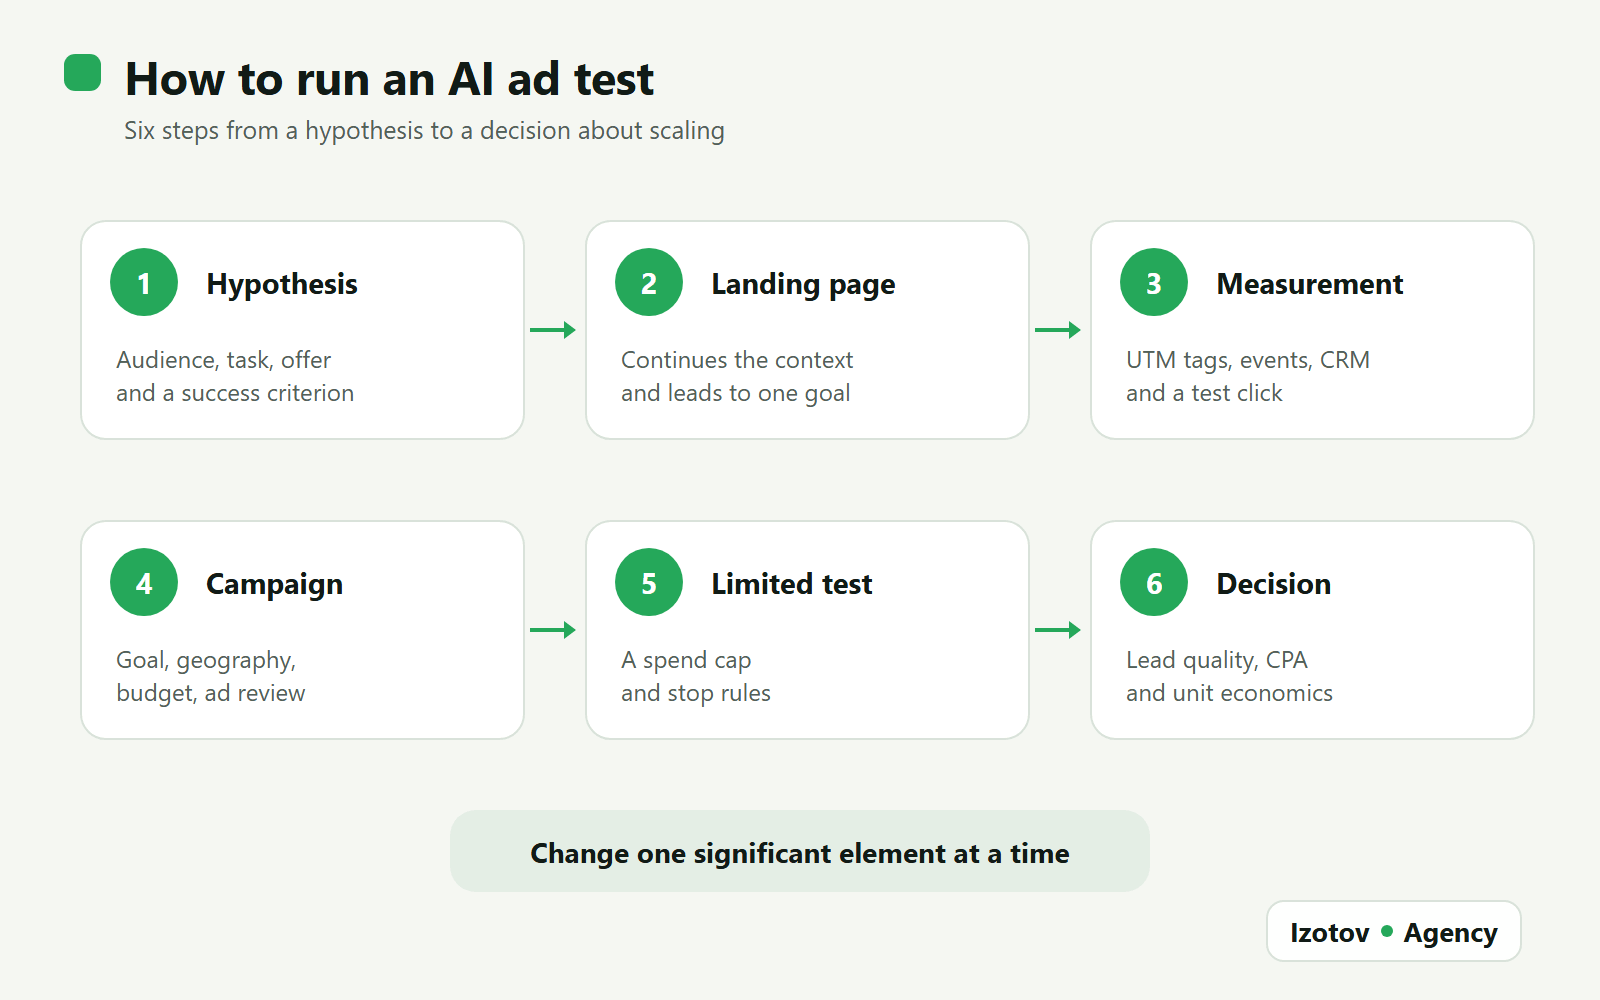
Task: Click 'and a test click' text
Action: pos(1204,393)
